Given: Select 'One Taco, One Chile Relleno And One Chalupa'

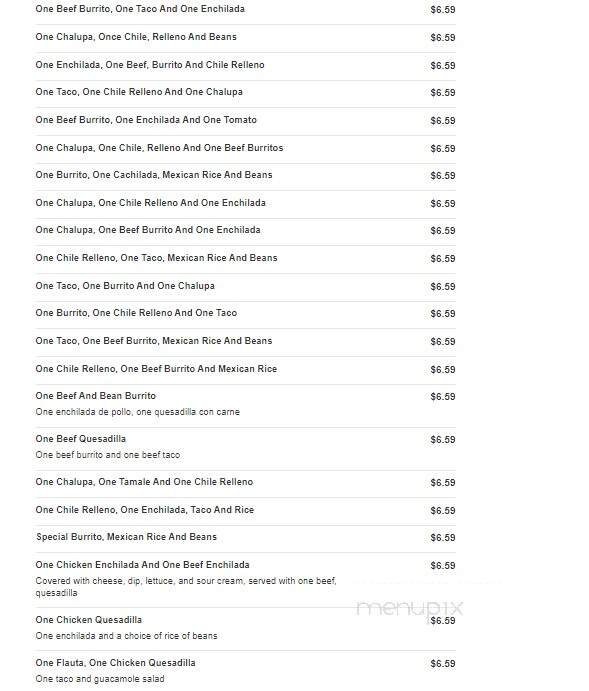Looking at the screenshot, I should coord(139,92).
